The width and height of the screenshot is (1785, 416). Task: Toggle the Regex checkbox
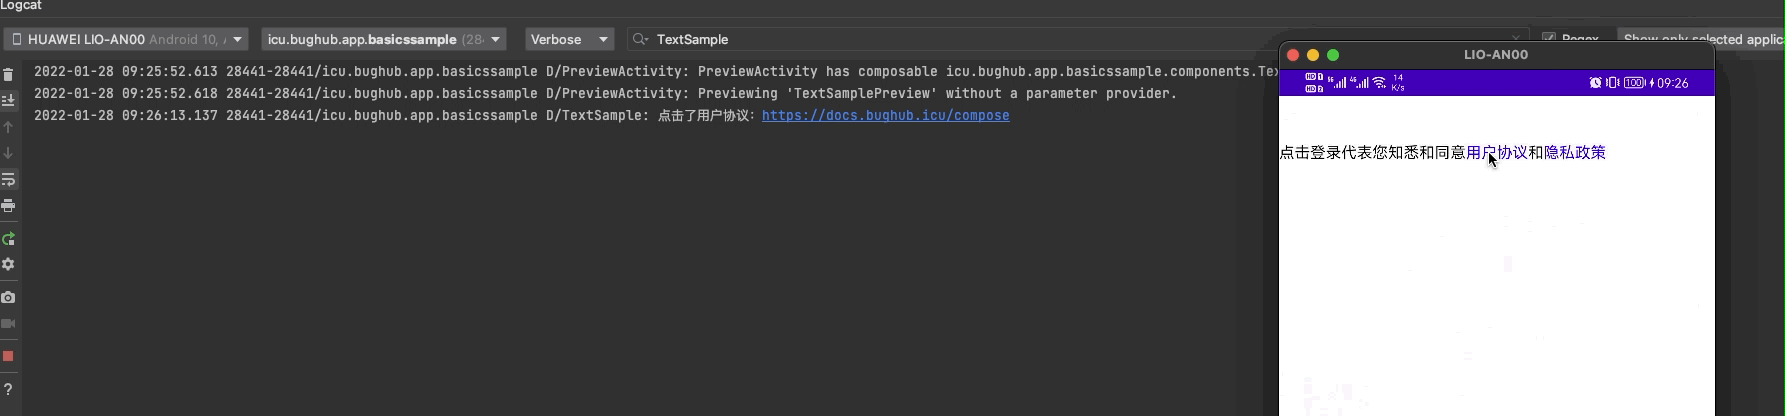[1549, 39]
